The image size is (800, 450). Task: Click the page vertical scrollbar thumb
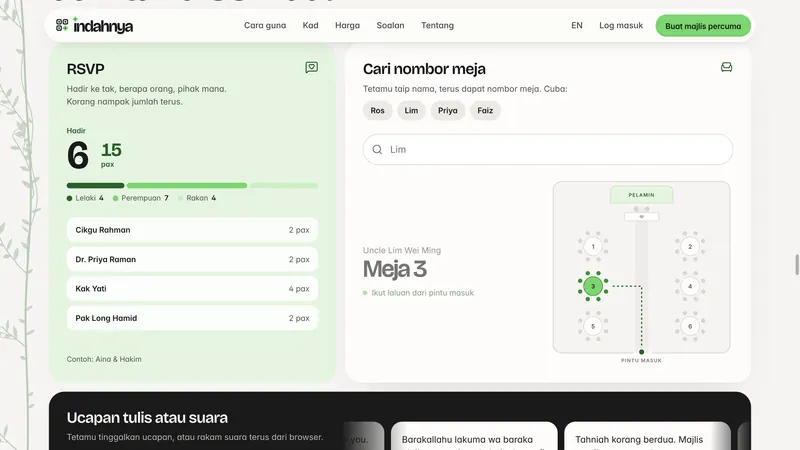(797, 265)
